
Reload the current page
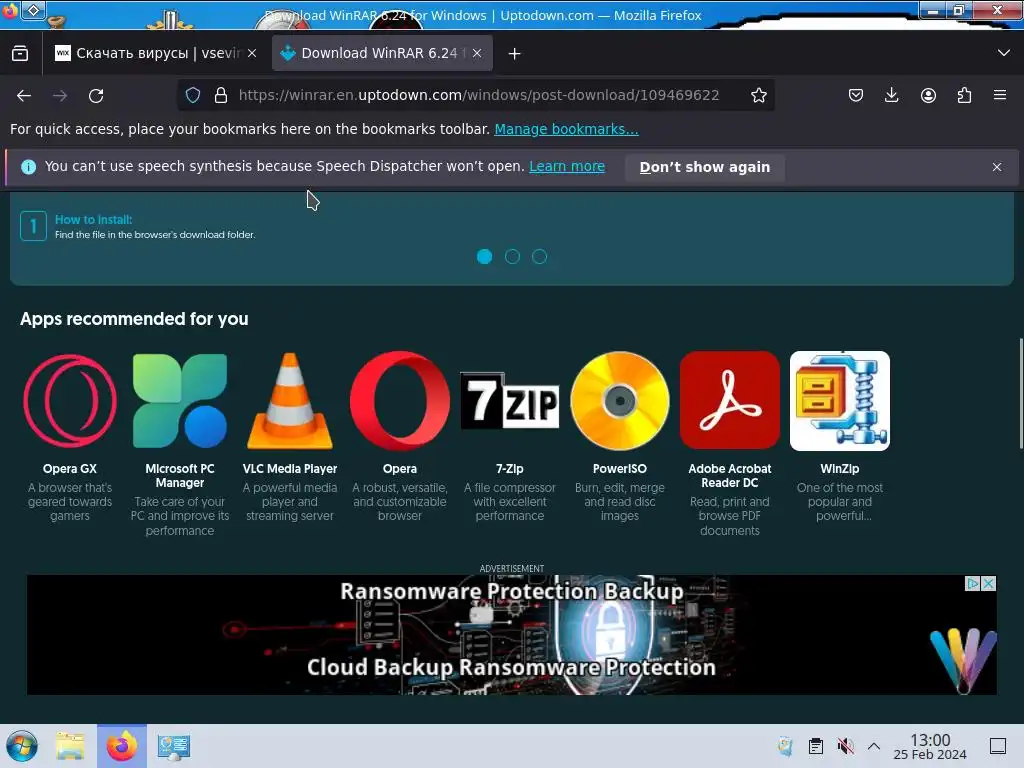[96, 95]
